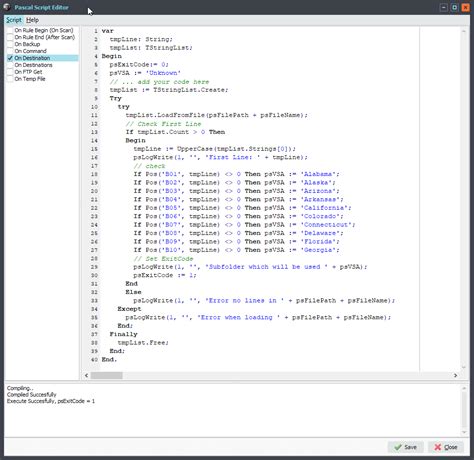Uncheck the On Destination checkbox
Screen dimensions: 474x460
coord(10,58)
